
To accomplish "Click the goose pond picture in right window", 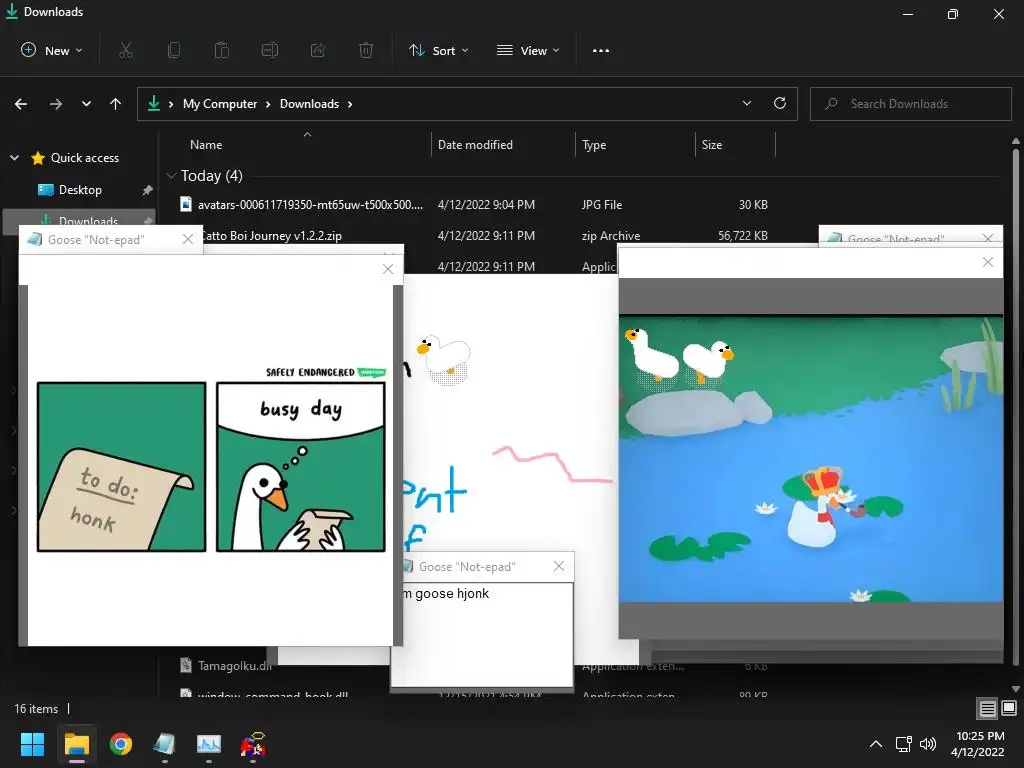I will [810, 459].
